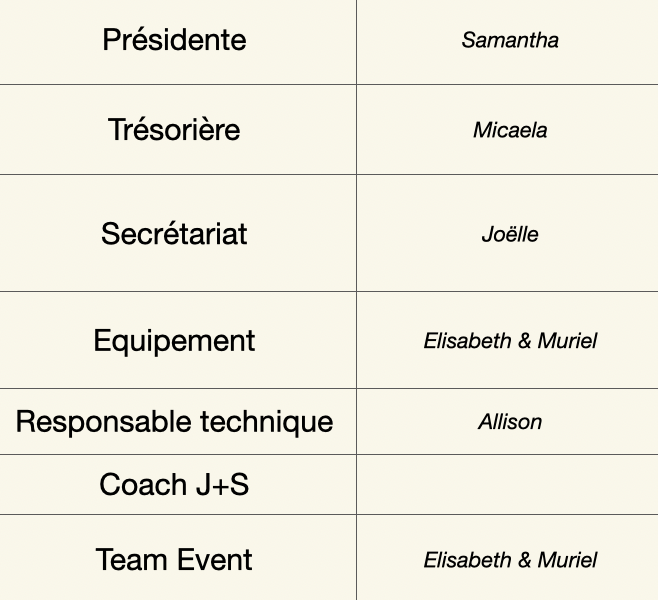Click Elisabeth in the Team Event row
This screenshot has width=658, height=600.
(x=467, y=560)
